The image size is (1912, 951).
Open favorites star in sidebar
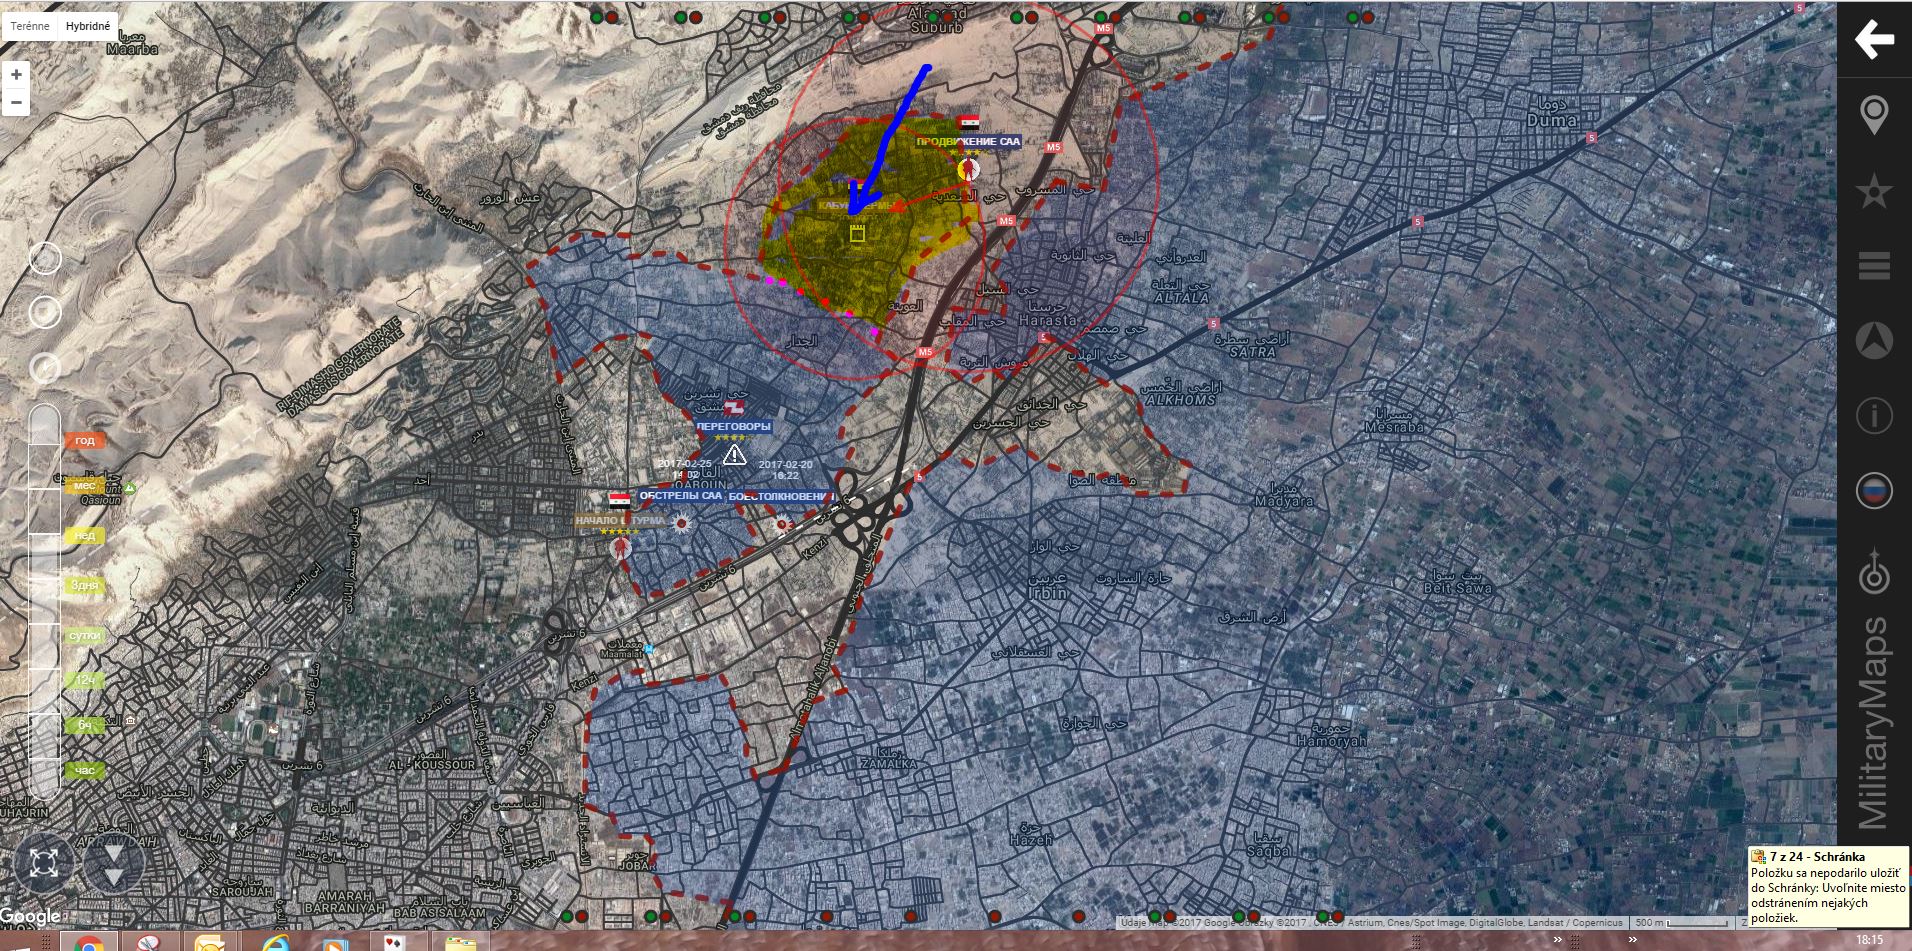pos(1874,191)
